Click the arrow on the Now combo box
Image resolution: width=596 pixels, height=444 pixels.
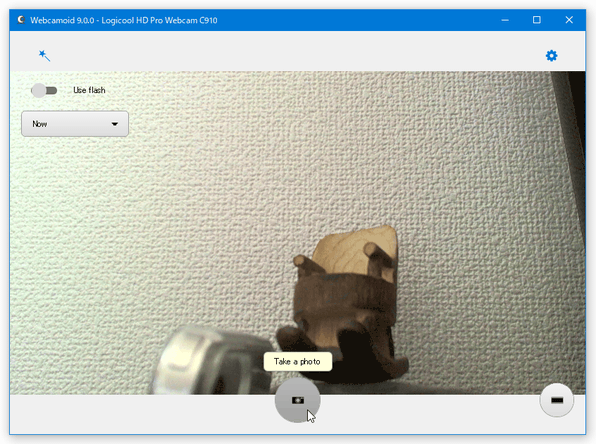pyautogui.click(x=114, y=124)
